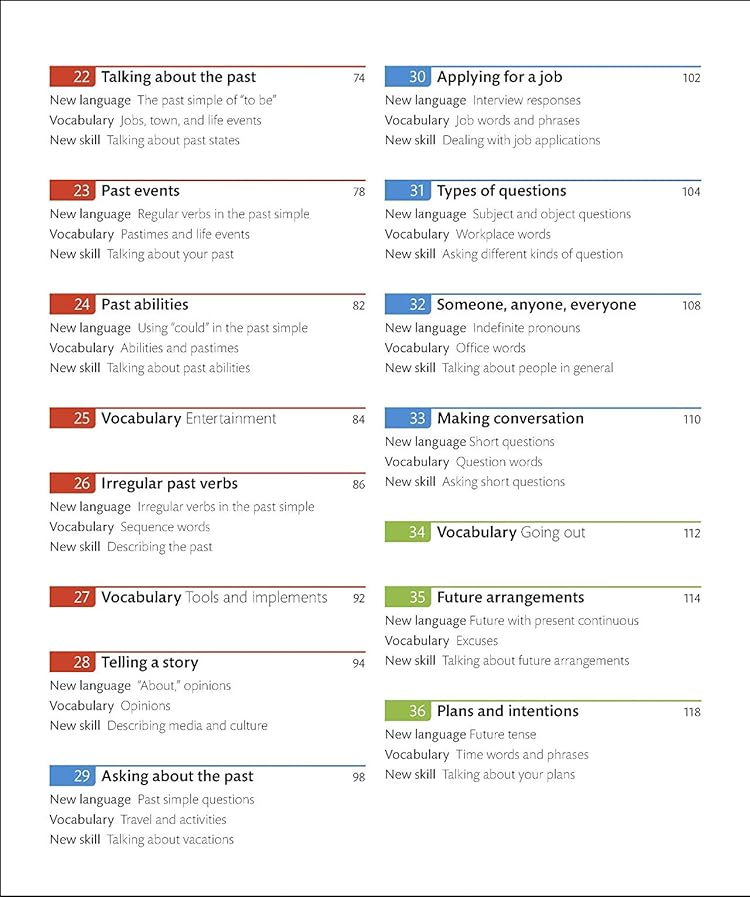The image size is (750, 897).
Task: Select the red number 27 badge
Action: coord(72,598)
